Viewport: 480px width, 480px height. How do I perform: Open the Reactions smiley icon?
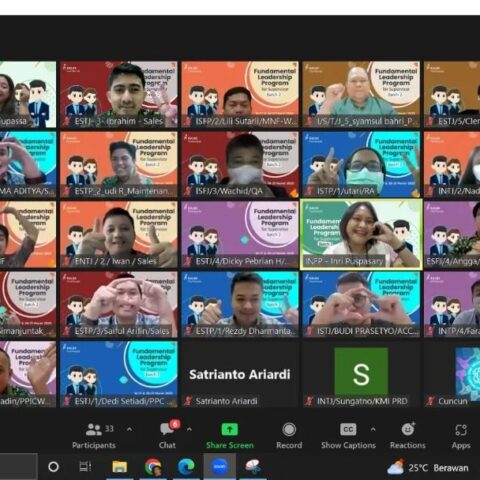[408, 429]
